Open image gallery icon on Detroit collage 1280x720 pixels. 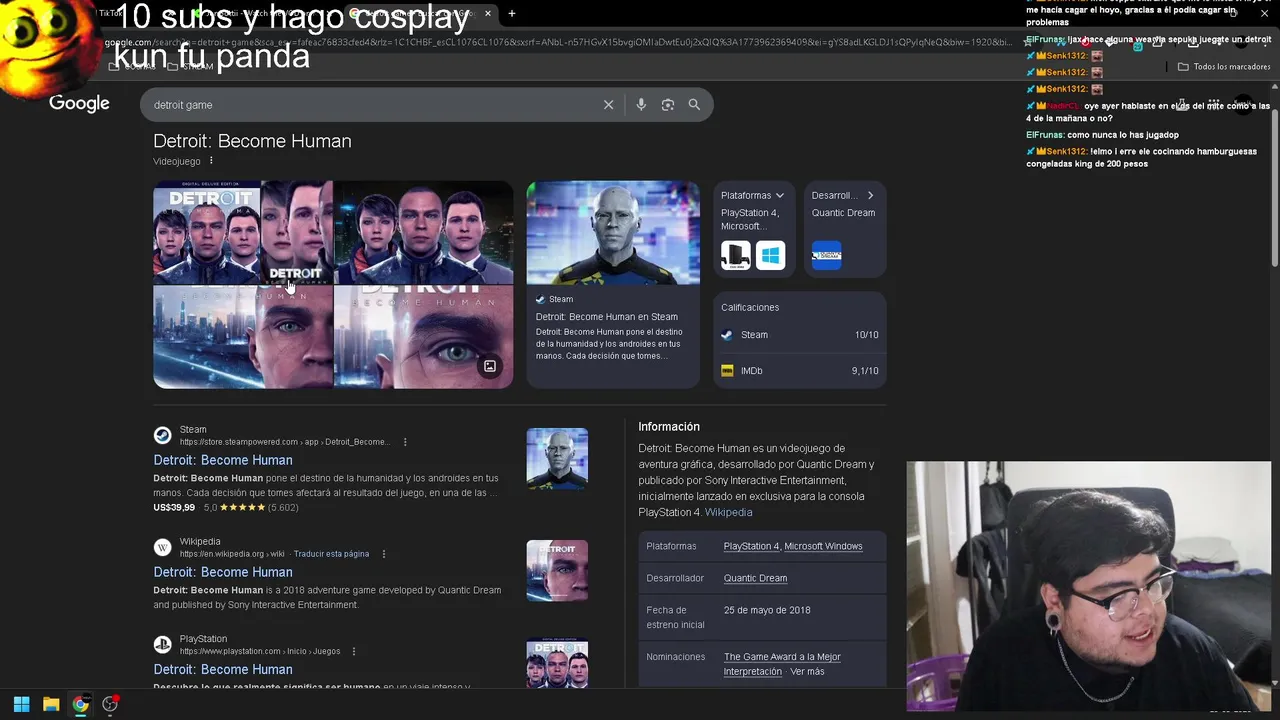click(x=490, y=366)
